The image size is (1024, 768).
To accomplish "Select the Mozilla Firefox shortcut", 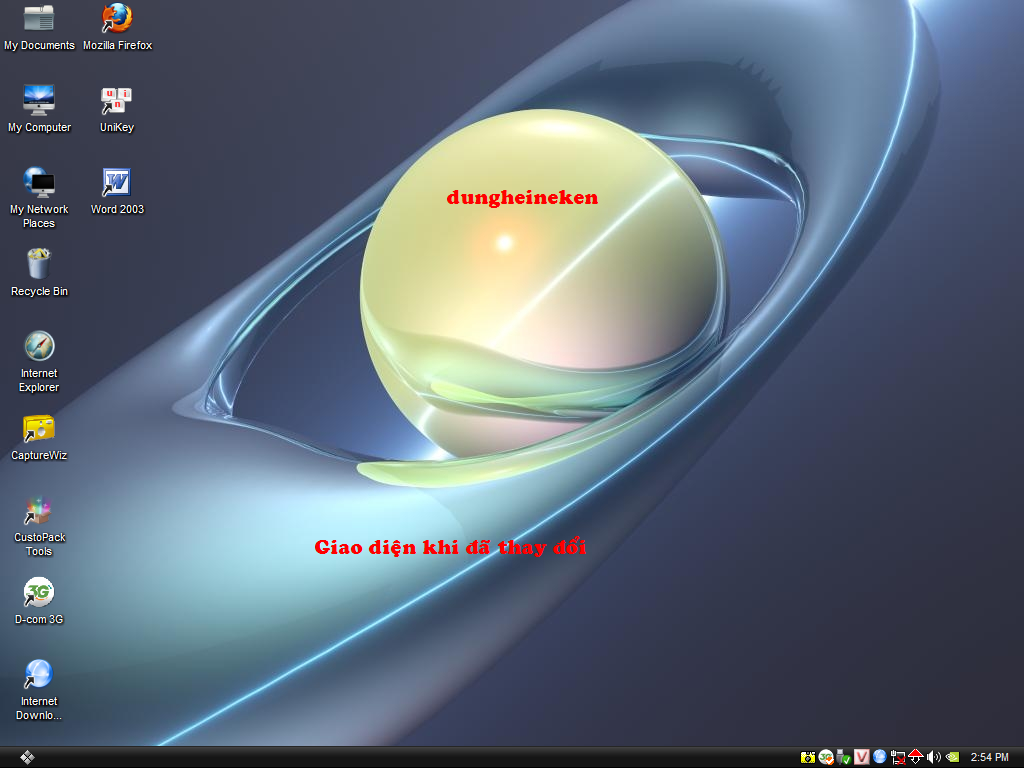I will [x=118, y=27].
